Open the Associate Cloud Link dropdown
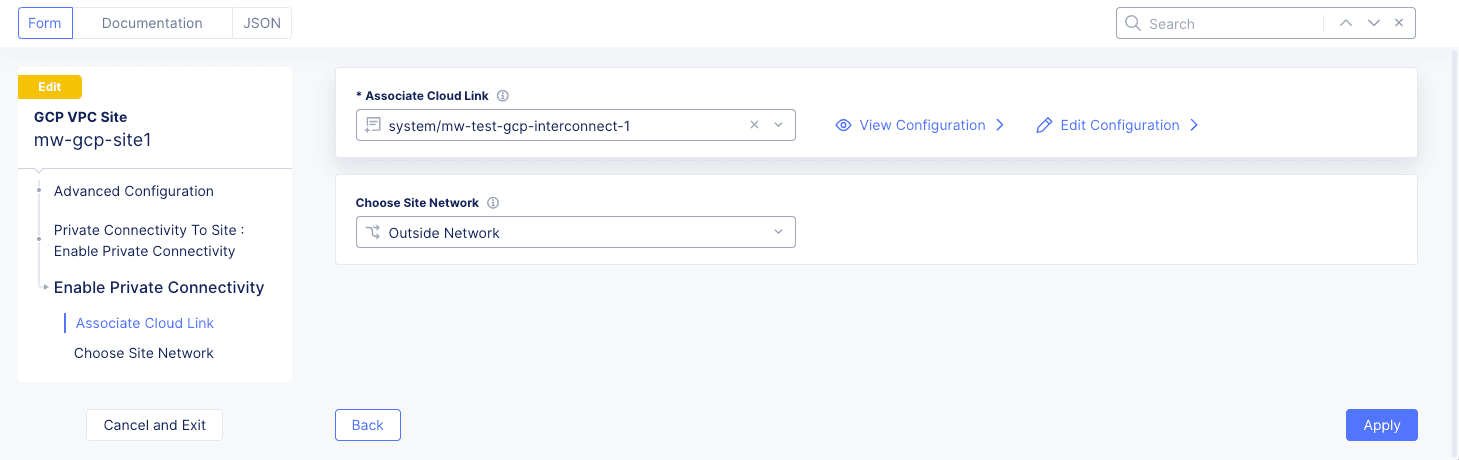Screen dimensions: 1459x460 (779, 125)
